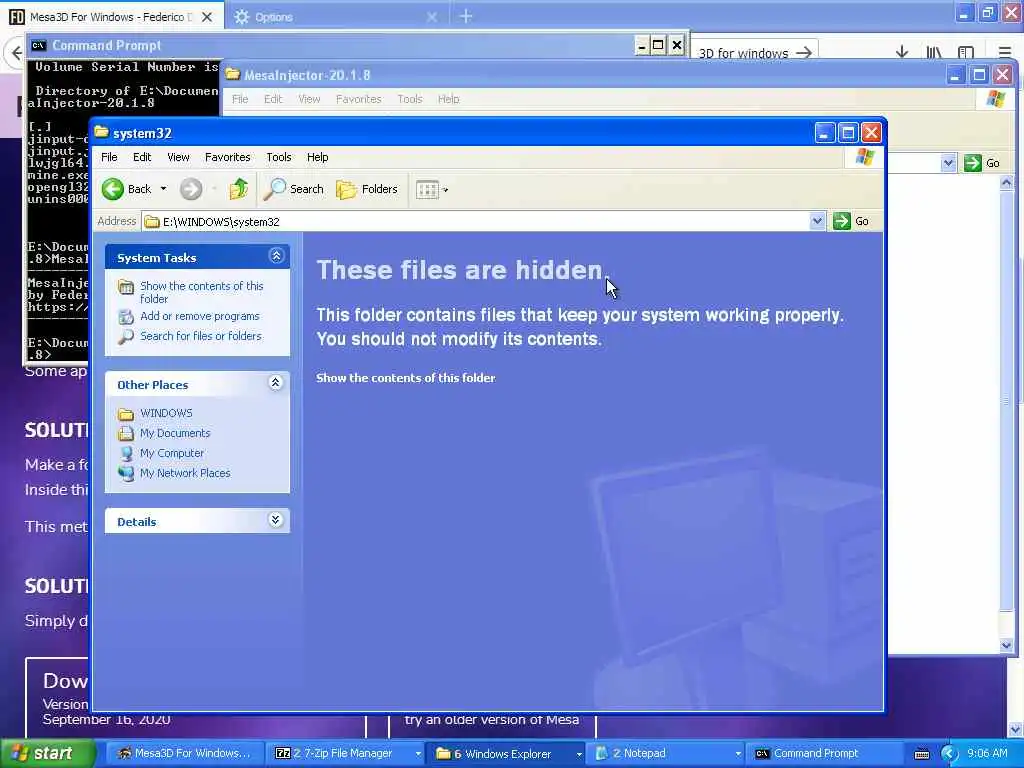Viewport: 1024px width, 768px height.
Task: Click 'Show the contents of this folder' in System Tasks
Action: pyautogui.click(x=201, y=293)
